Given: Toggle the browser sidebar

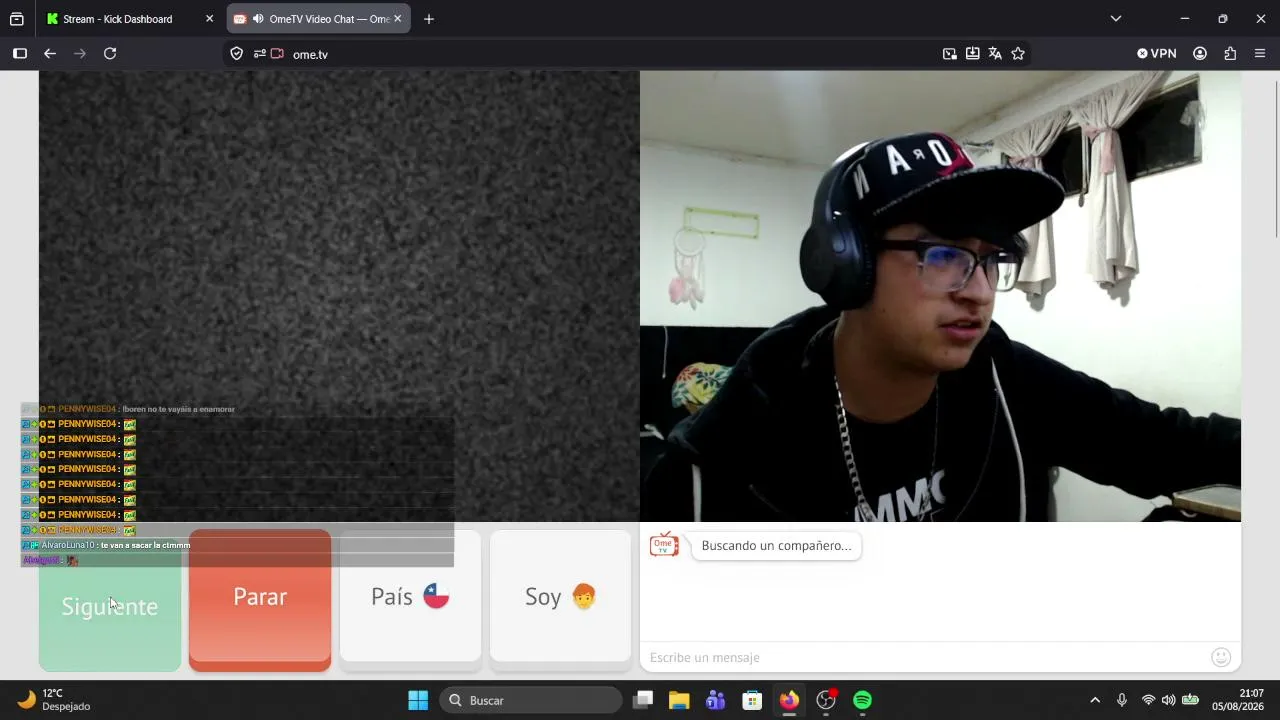Looking at the screenshot, I should click(x=19, y=54).
